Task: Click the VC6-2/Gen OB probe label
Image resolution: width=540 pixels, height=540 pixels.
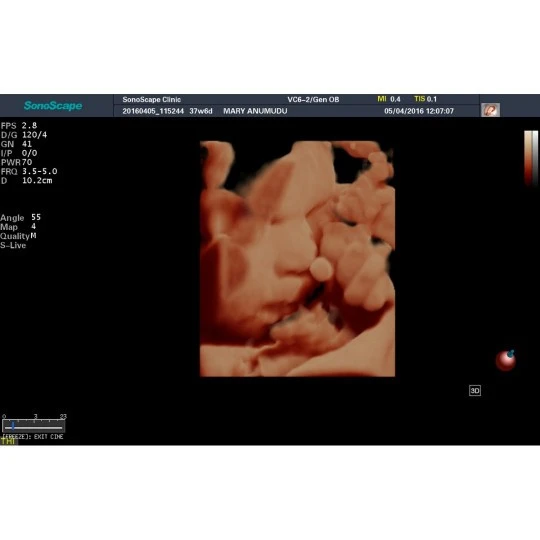Action: pos(313,100)
